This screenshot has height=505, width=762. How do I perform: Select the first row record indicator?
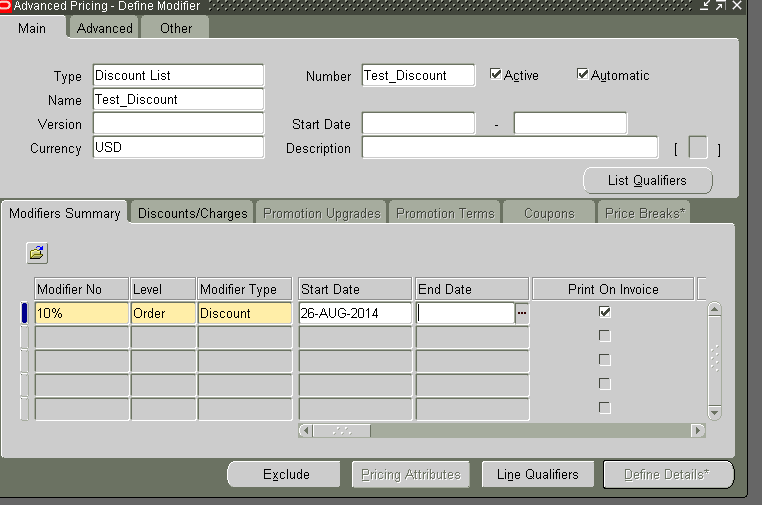24,313
